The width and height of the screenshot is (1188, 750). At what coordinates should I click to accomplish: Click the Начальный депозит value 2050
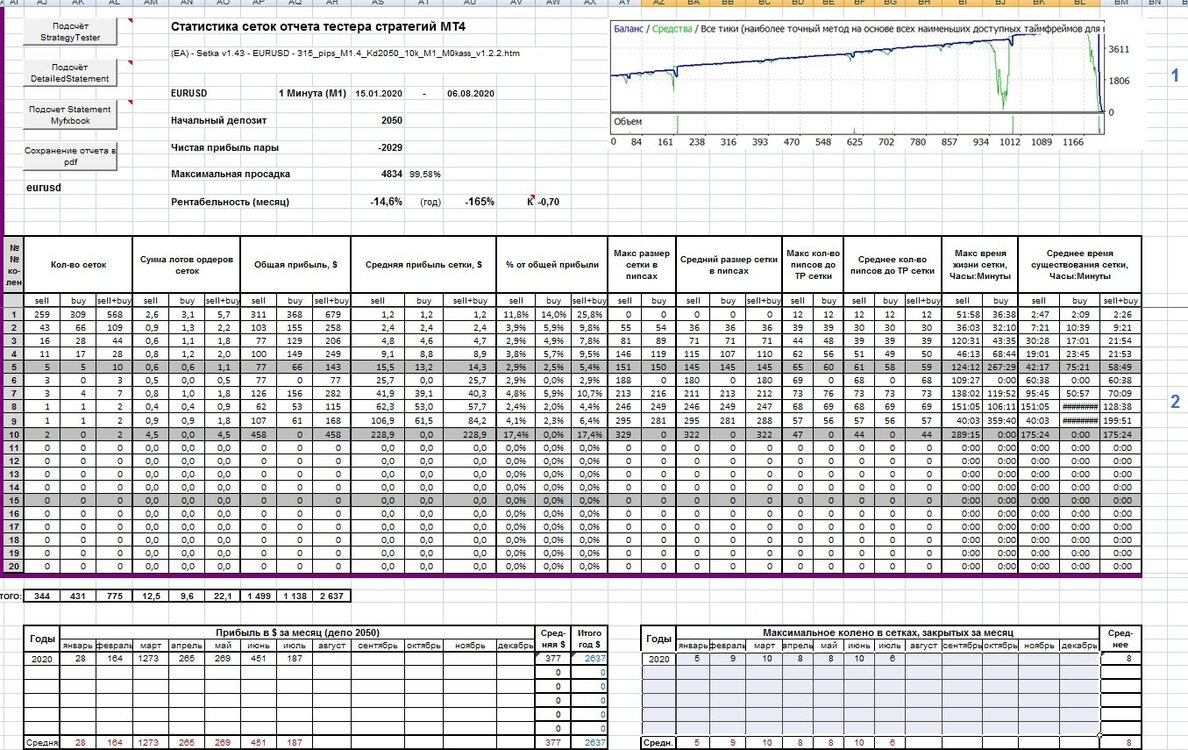(x=392, y=120)
